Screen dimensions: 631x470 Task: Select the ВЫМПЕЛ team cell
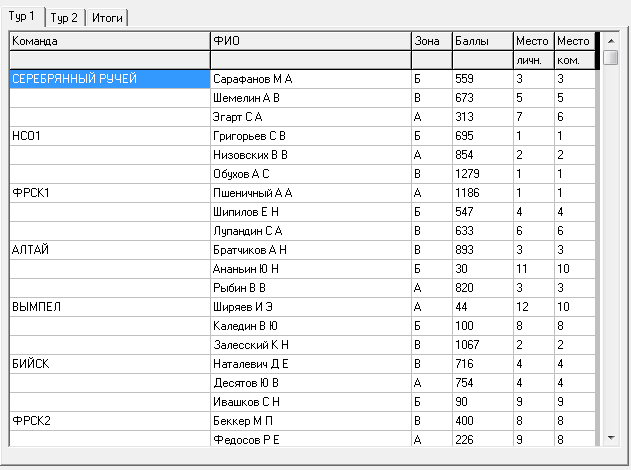110,307
